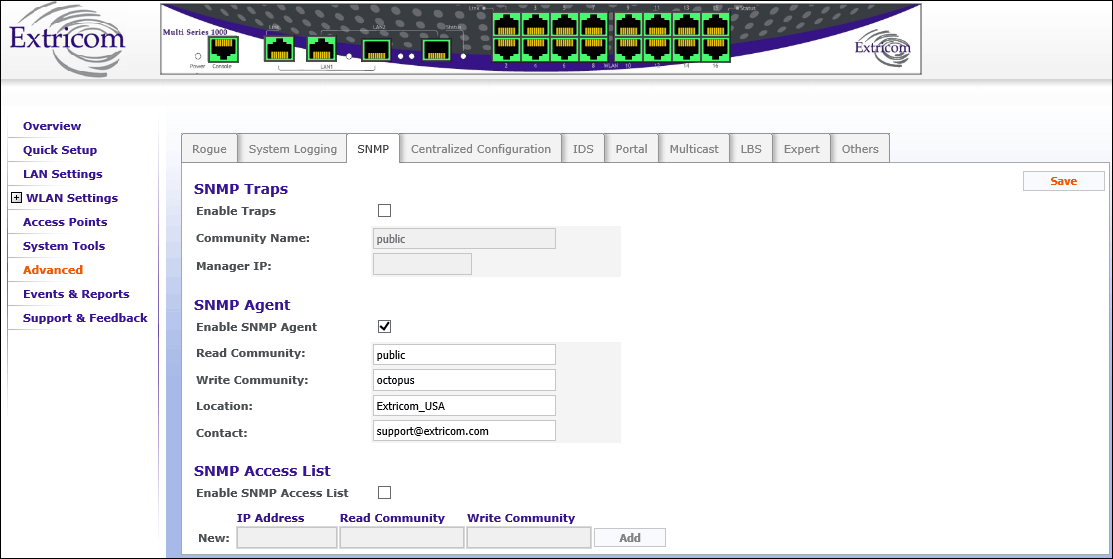Go to Support & Feedback
This screenshot has width=1113, height=559.
click(85, 318)
